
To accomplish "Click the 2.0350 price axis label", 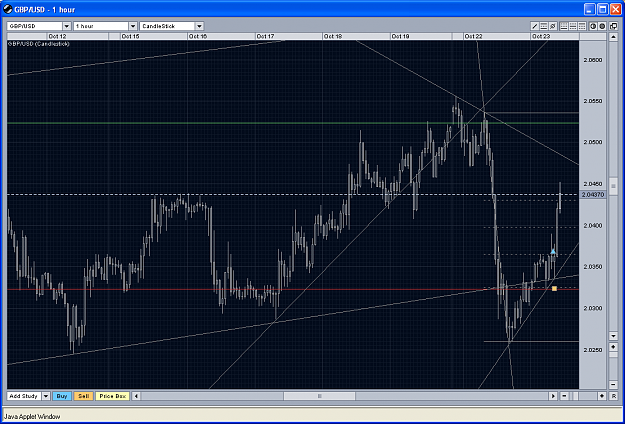I will tap(593, 267).
